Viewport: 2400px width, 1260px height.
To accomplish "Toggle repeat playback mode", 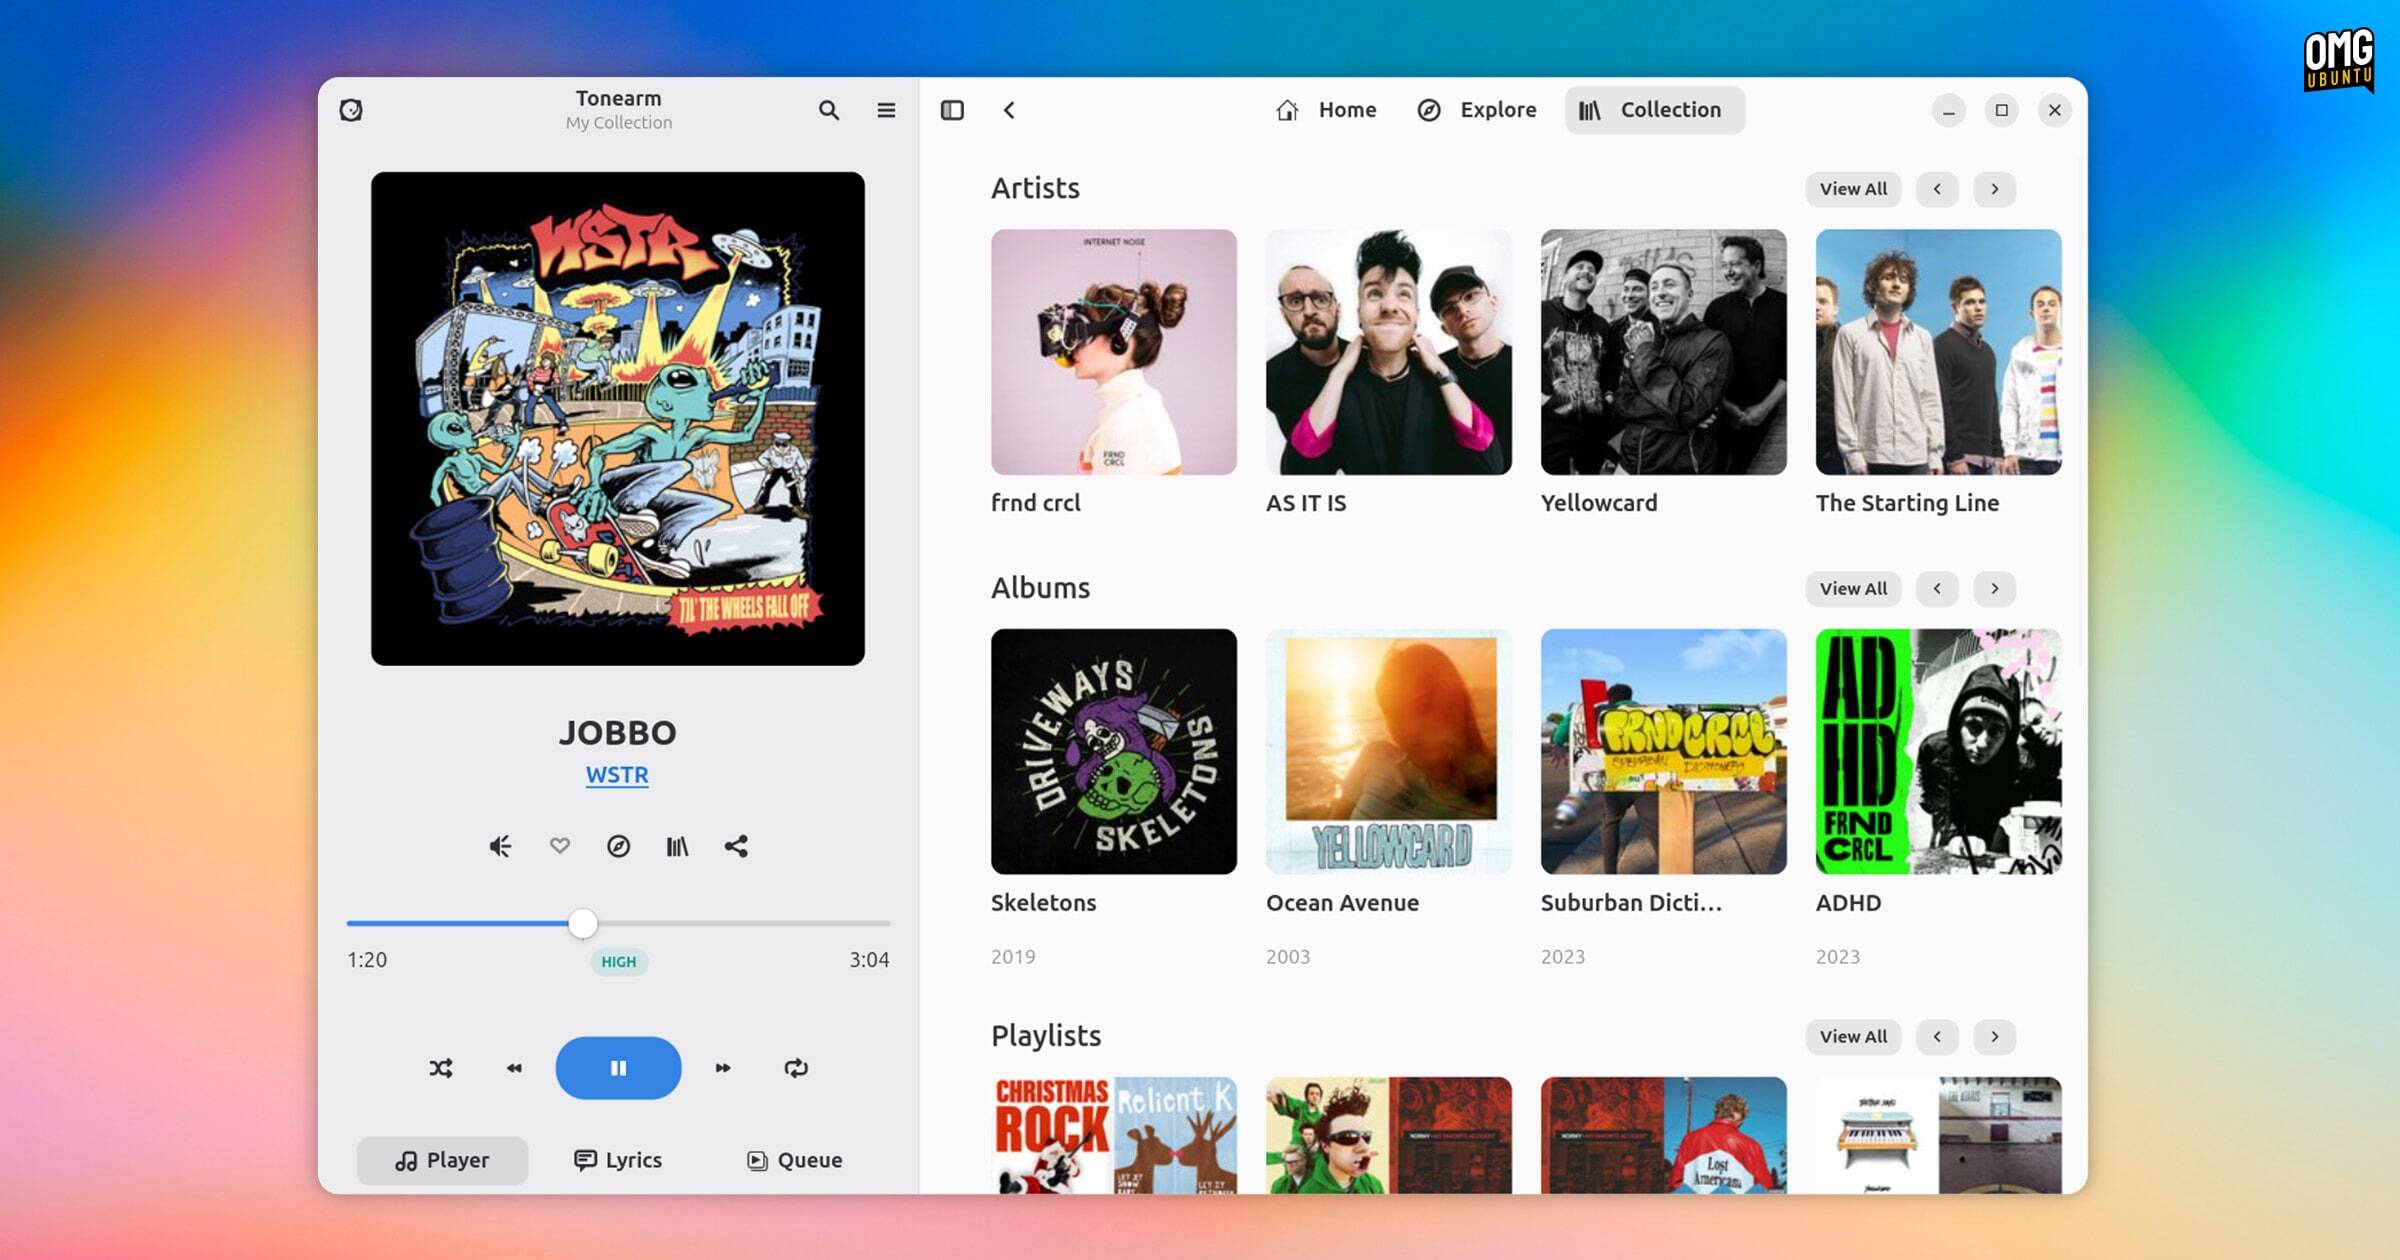I will pos(796,1068).
